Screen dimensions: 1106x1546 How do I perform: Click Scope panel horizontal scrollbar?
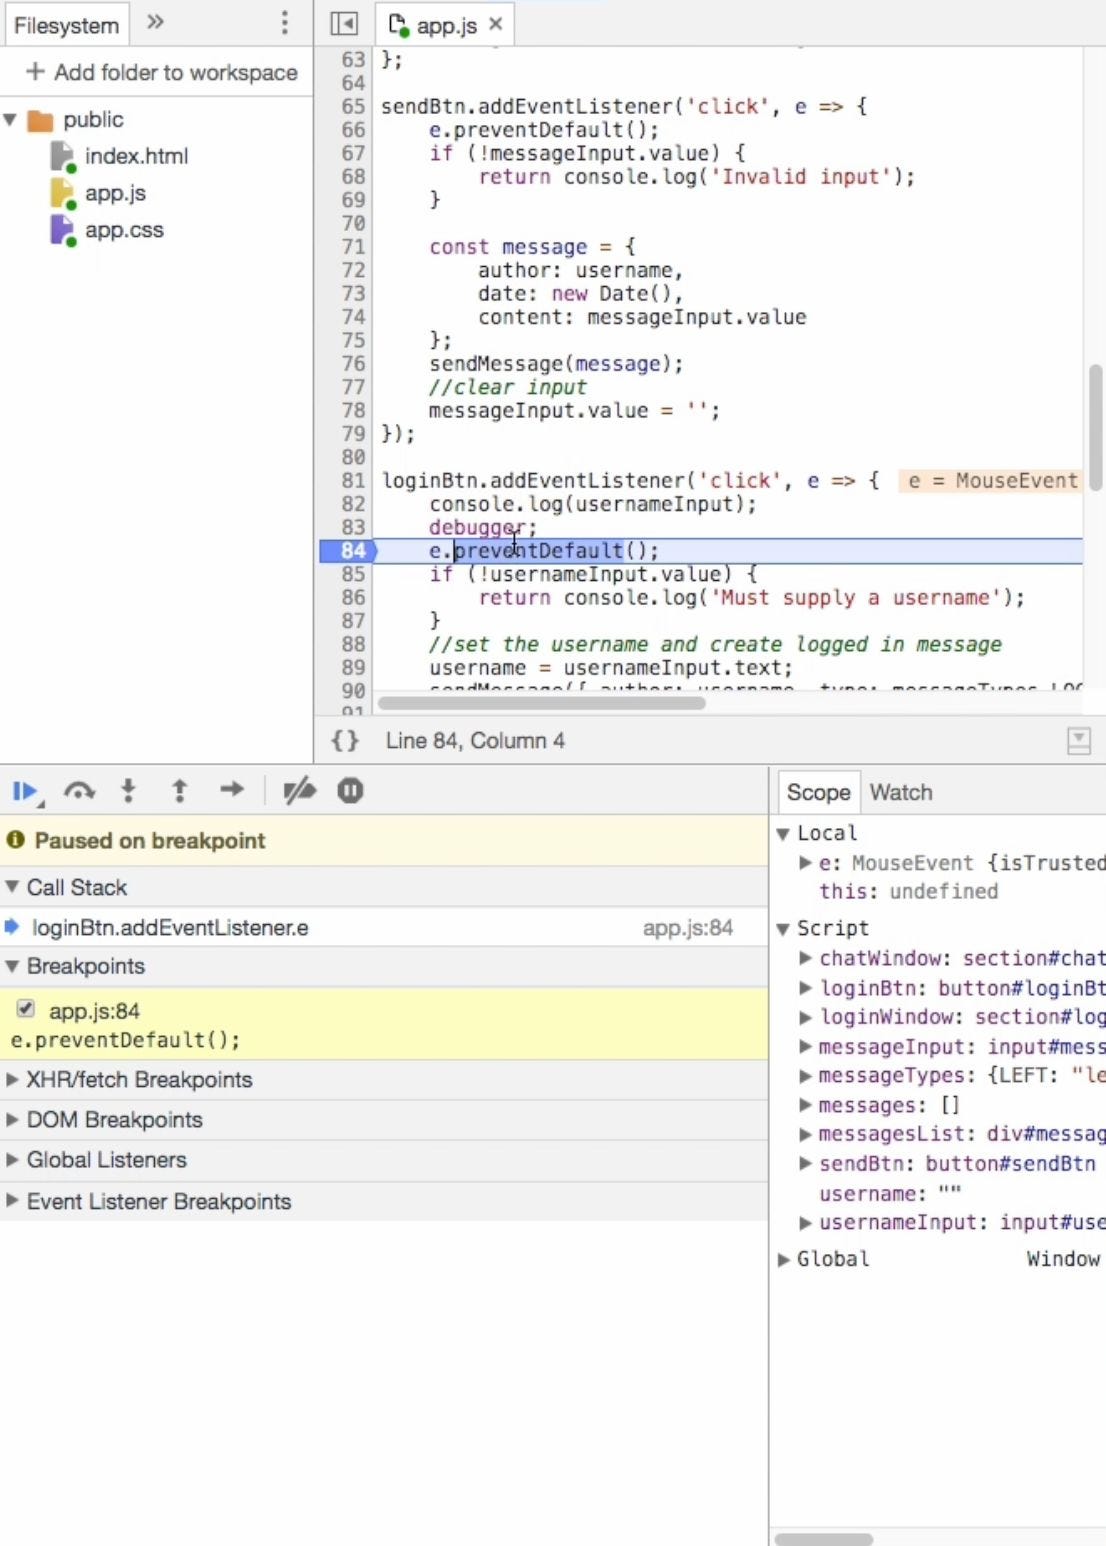[x=824, y=1539]
